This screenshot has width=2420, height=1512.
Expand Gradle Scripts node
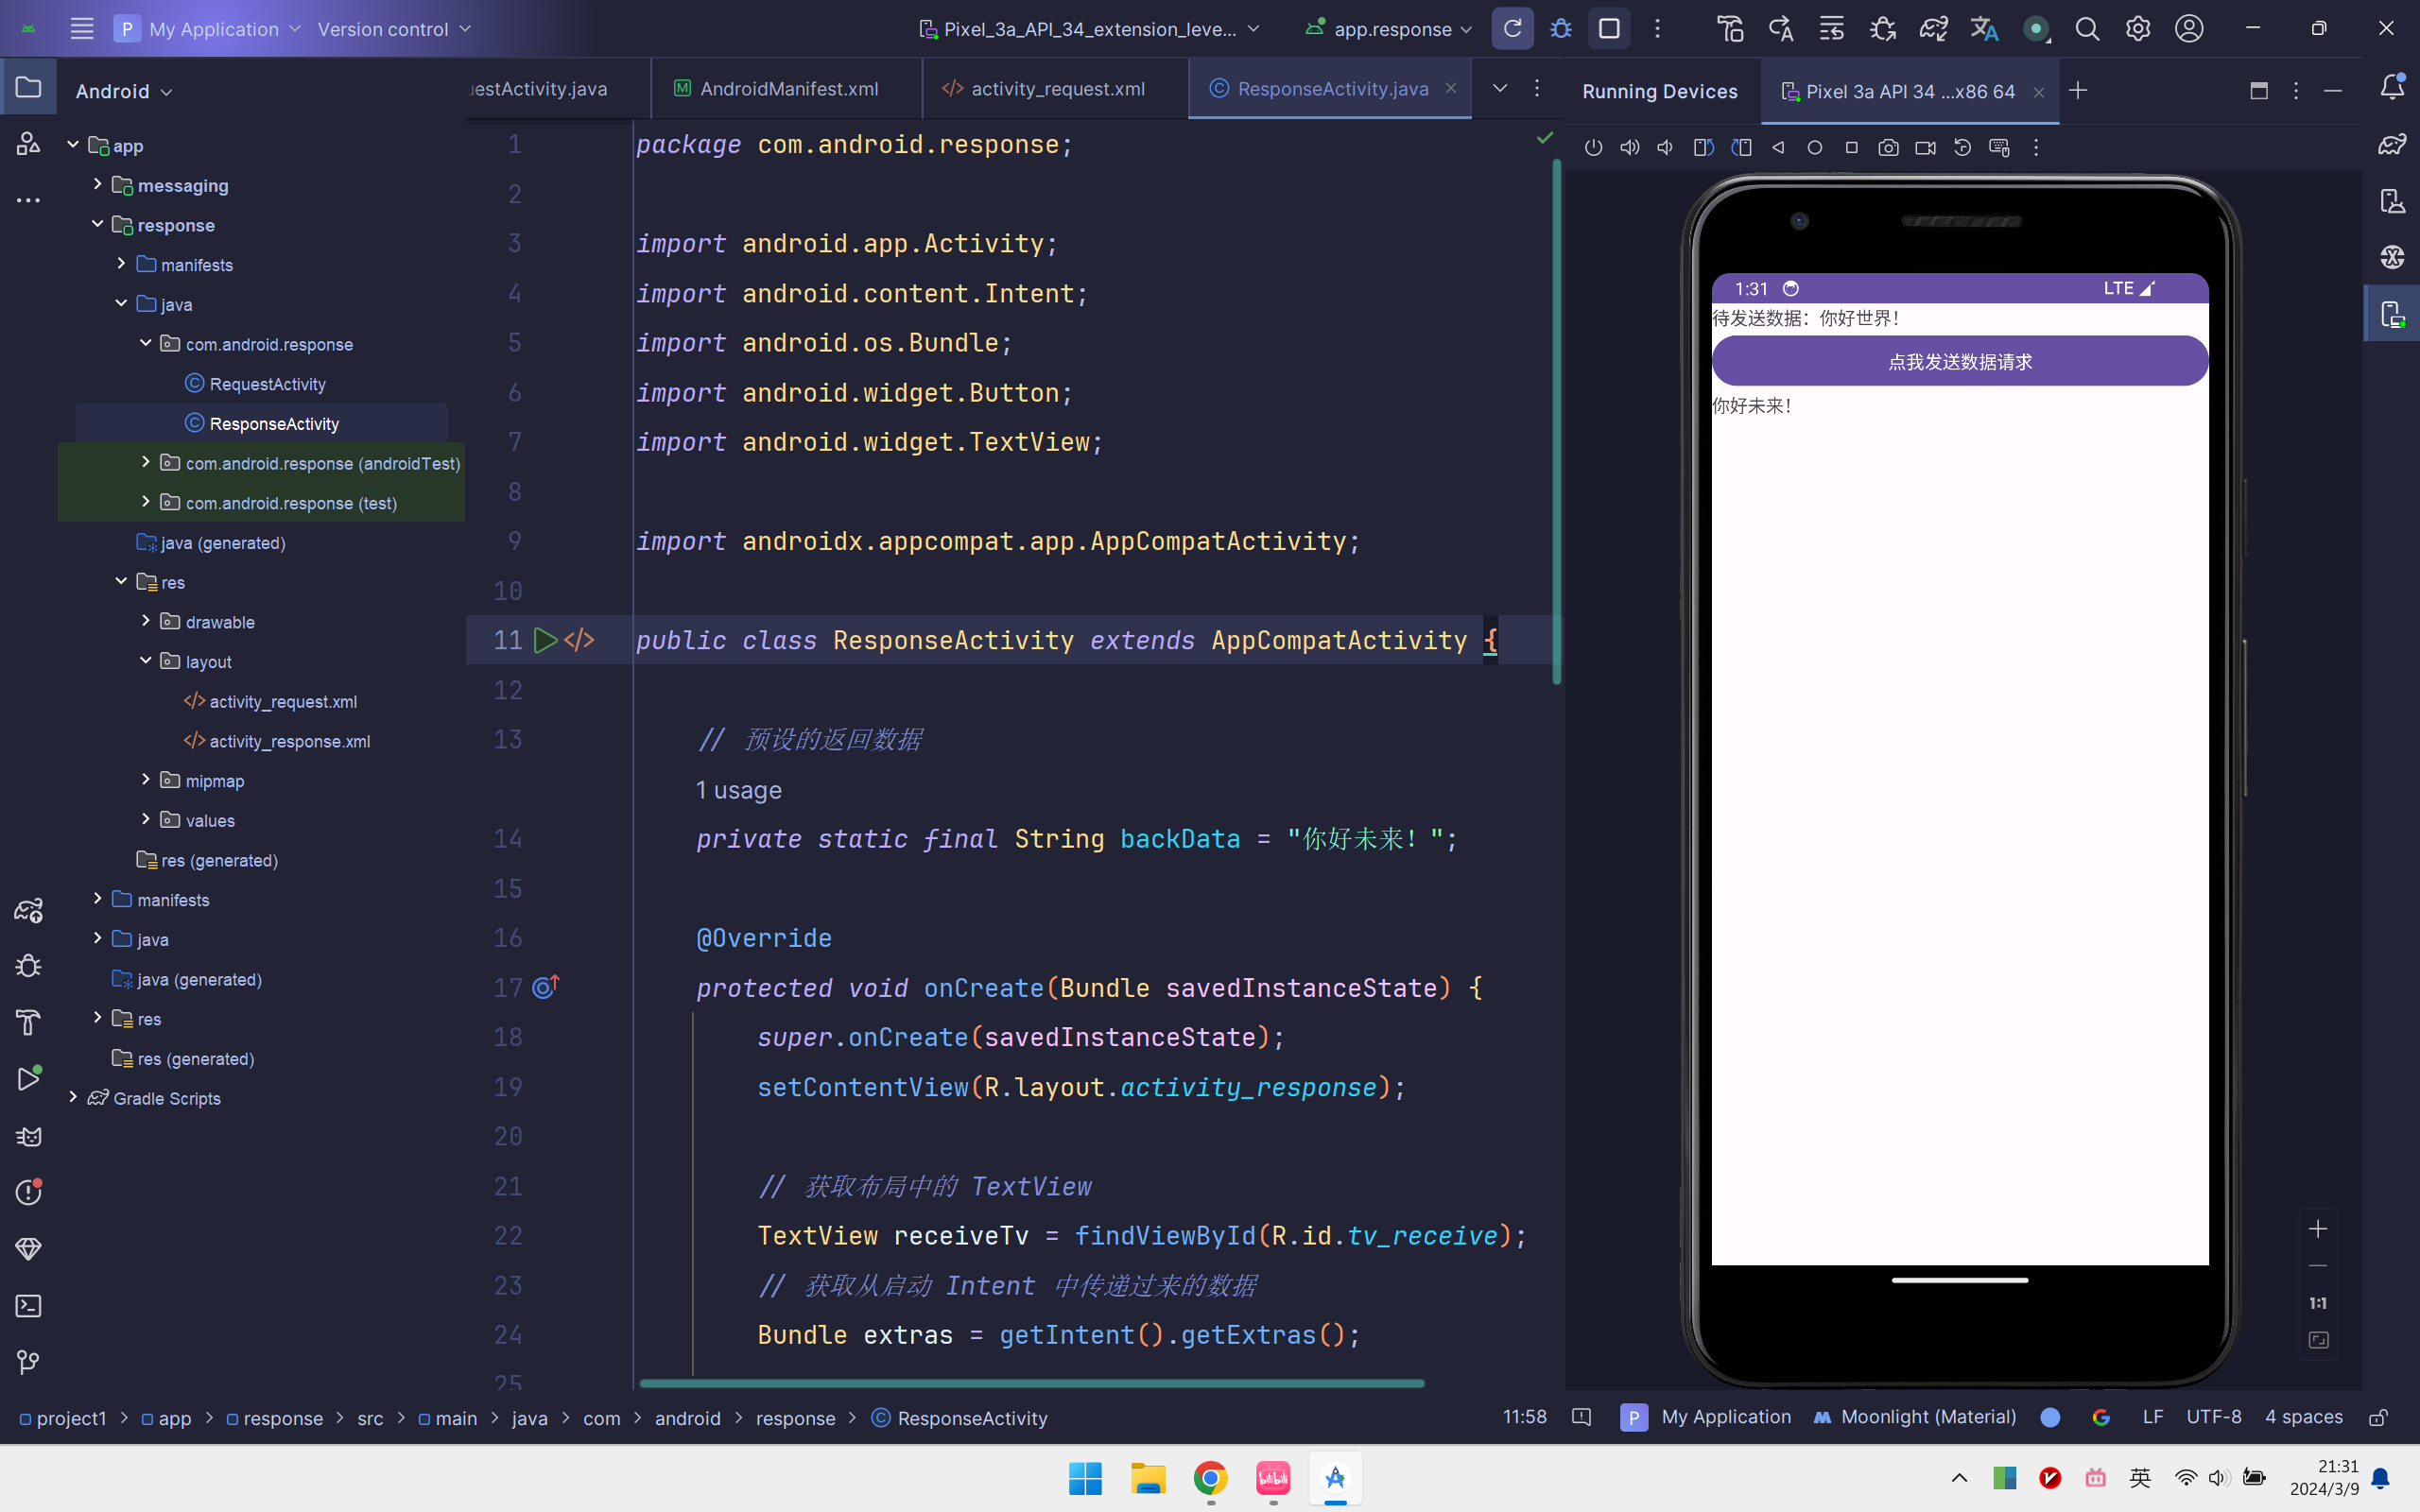73,1097
